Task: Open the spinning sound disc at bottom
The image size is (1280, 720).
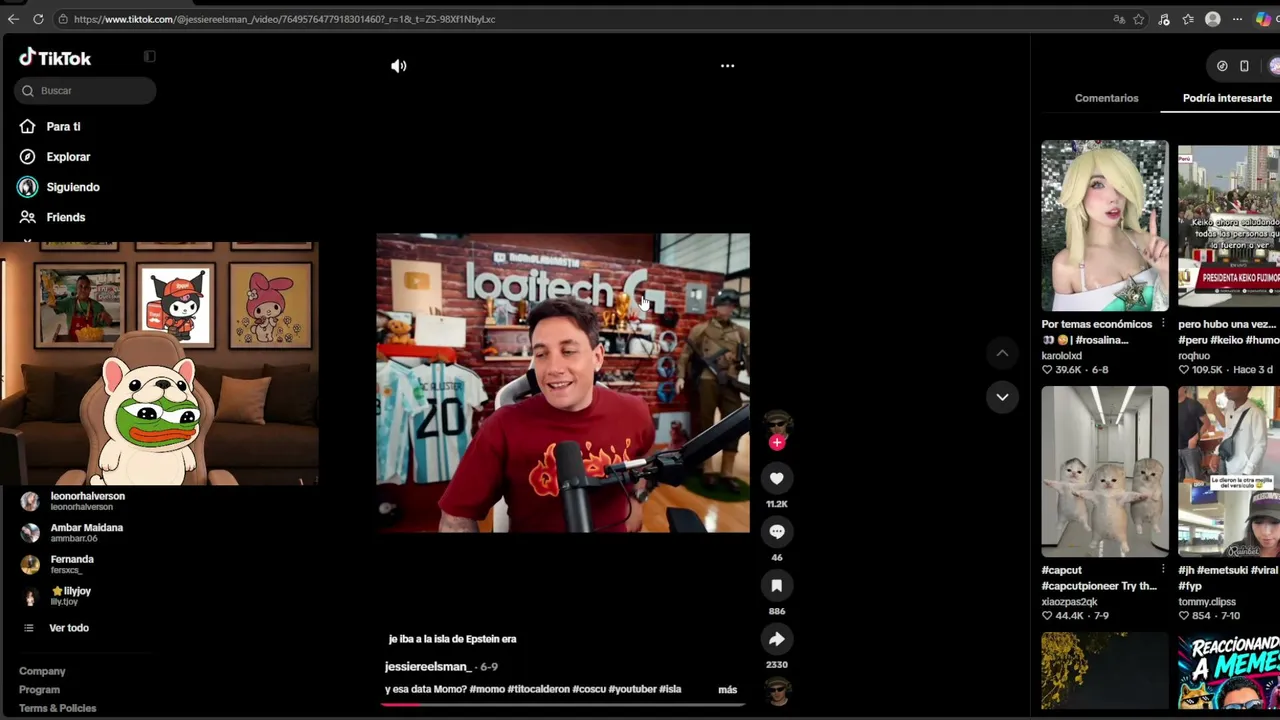Action: [x=777, y=690]
